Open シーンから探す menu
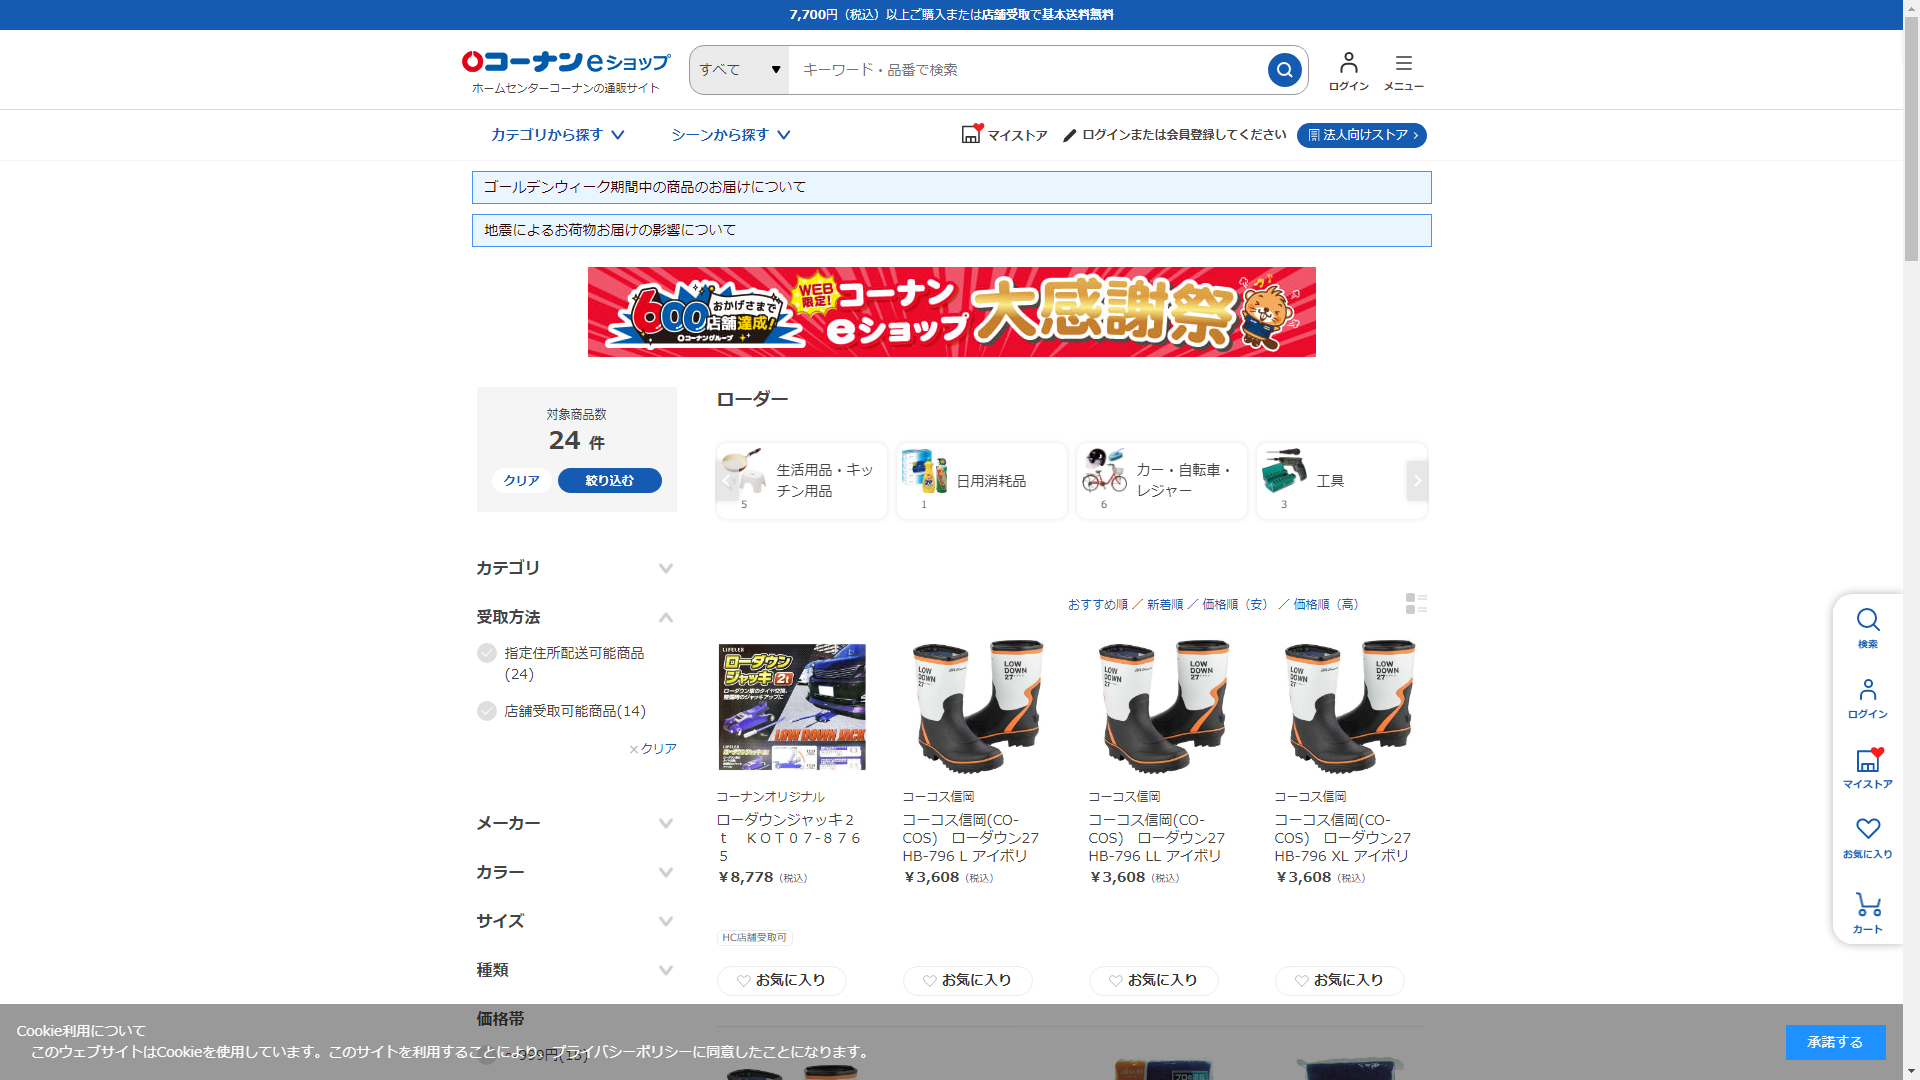Image resolution: width=1920 pixels, height=1080 pixels. click(730, 135)
